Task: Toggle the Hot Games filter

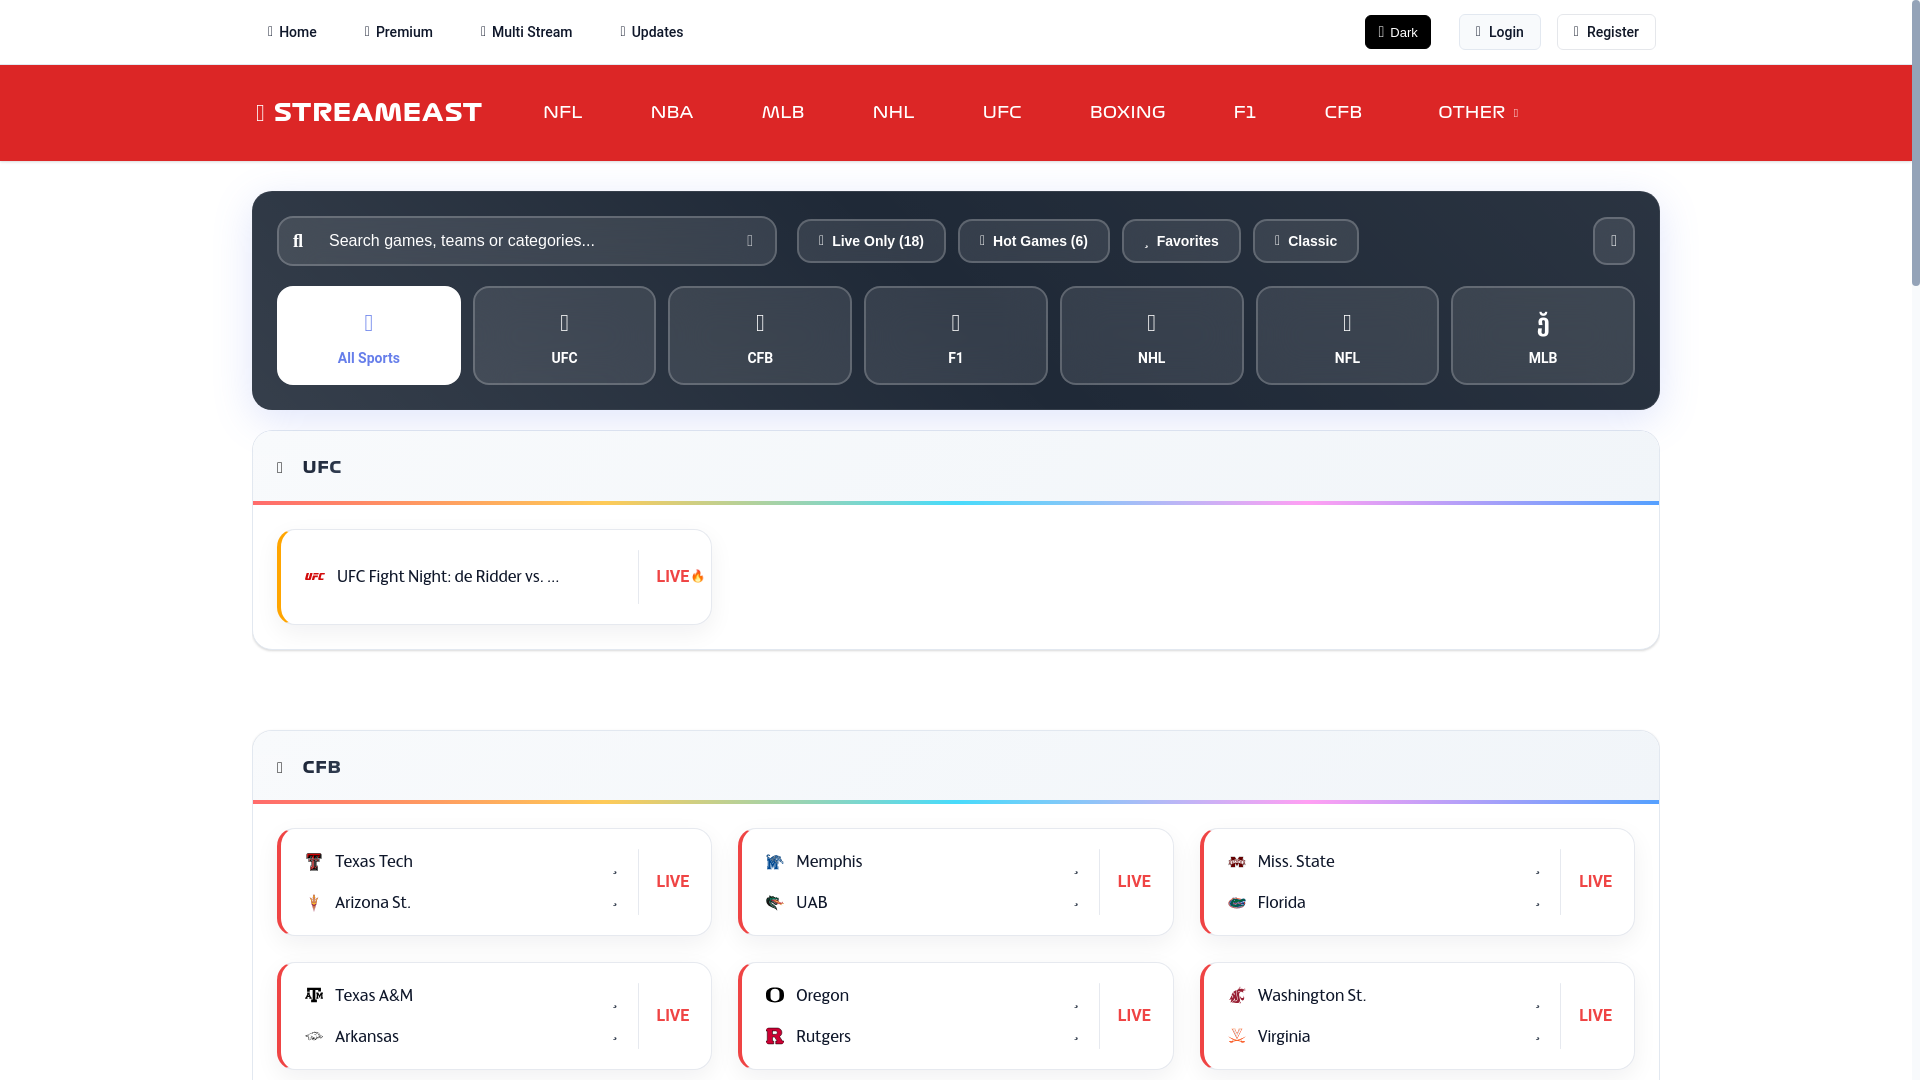Action: pos(1033,241)
